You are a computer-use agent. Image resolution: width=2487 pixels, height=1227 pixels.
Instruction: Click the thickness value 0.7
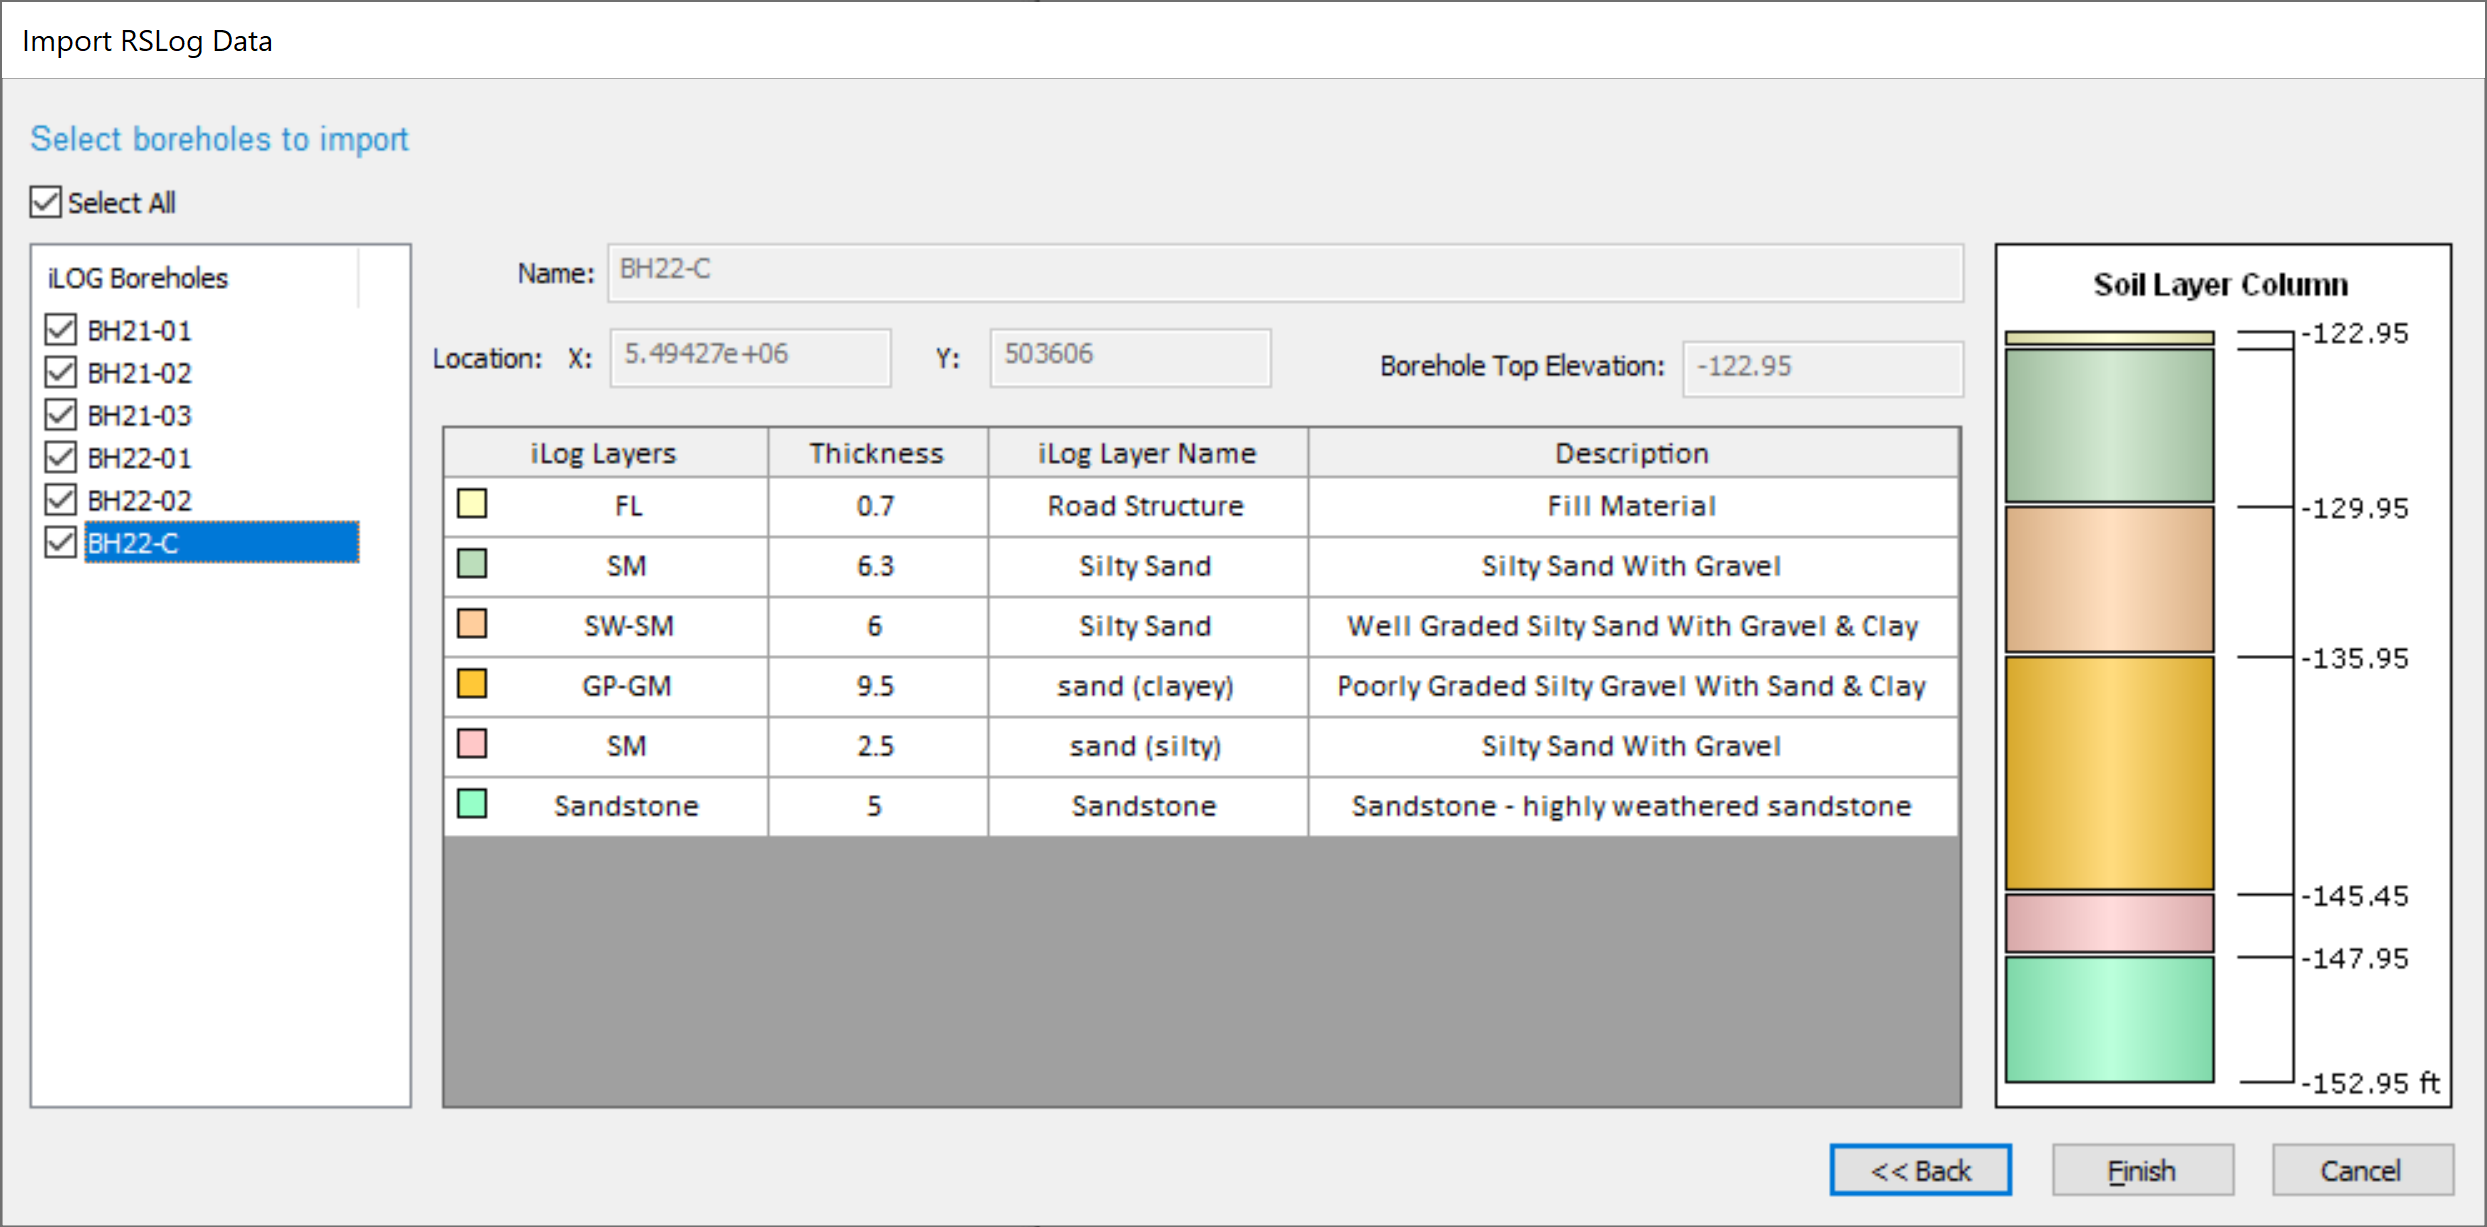pos(877,506)
